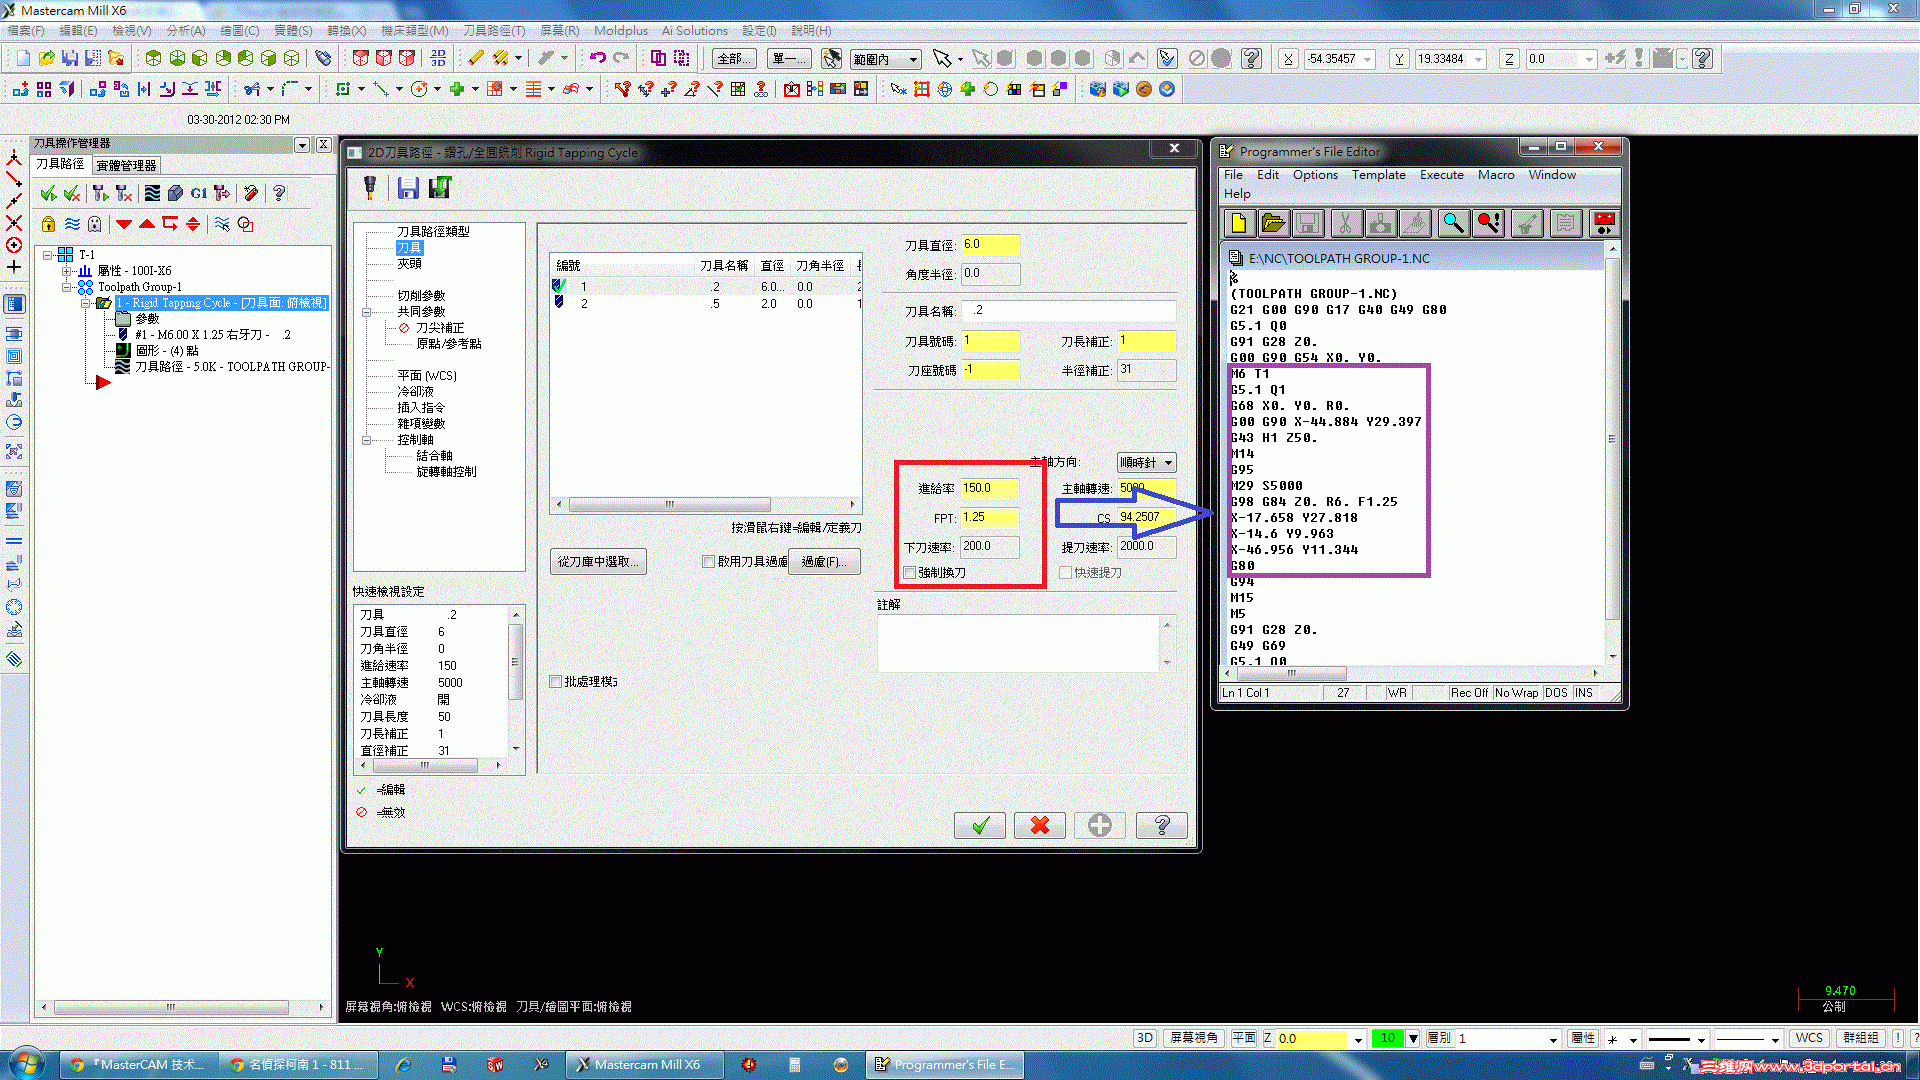Viewport: 1920px width, 1080px height.
Task: Check the 啟用刀具過濾 checkbox
Action: click(x=708, y=562)
